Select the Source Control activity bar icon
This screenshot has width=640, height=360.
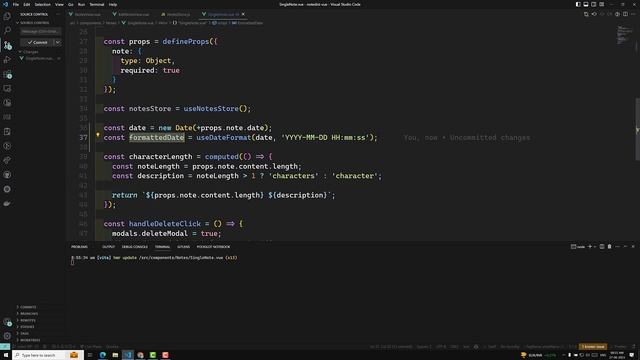pyautogui.click(x=7, y=45)
